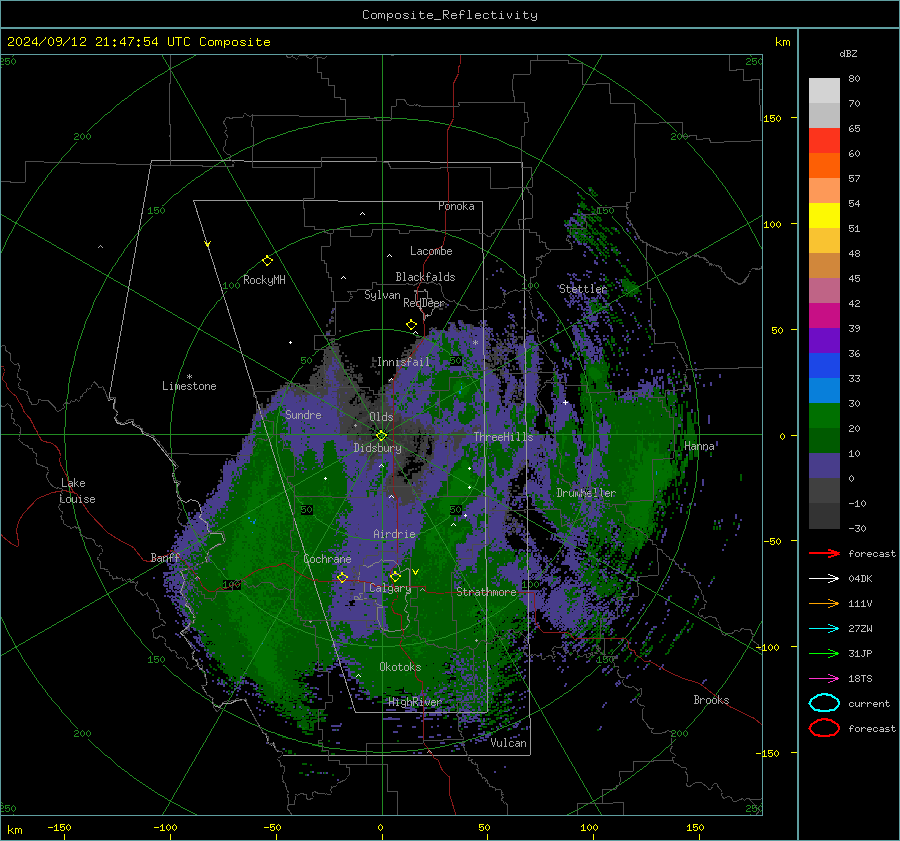
Task: Click the Lacombe town label
Action: 431,251
